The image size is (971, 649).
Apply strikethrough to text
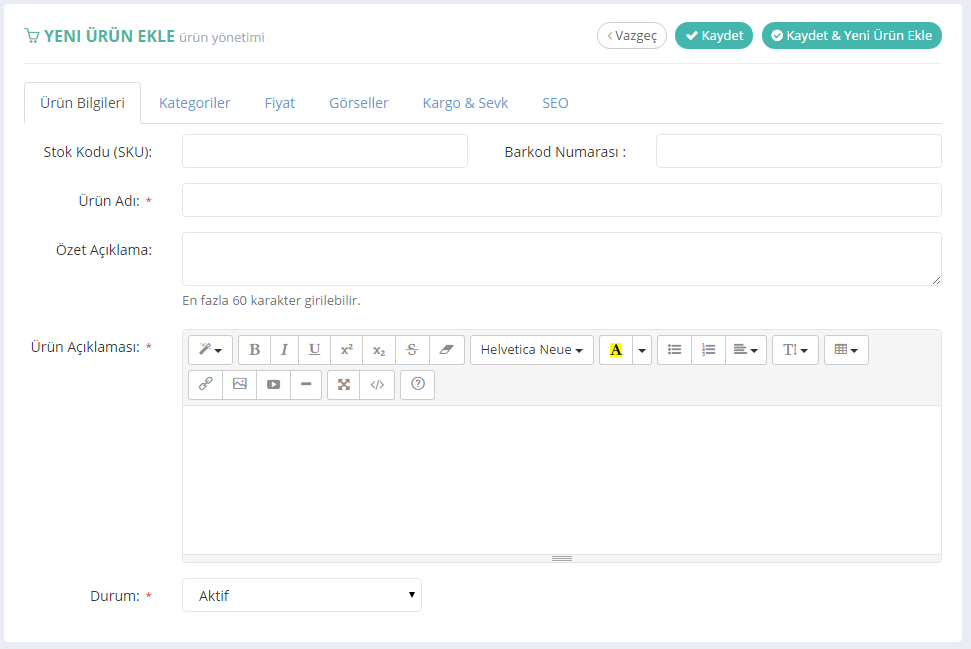[x=412, y=350]
